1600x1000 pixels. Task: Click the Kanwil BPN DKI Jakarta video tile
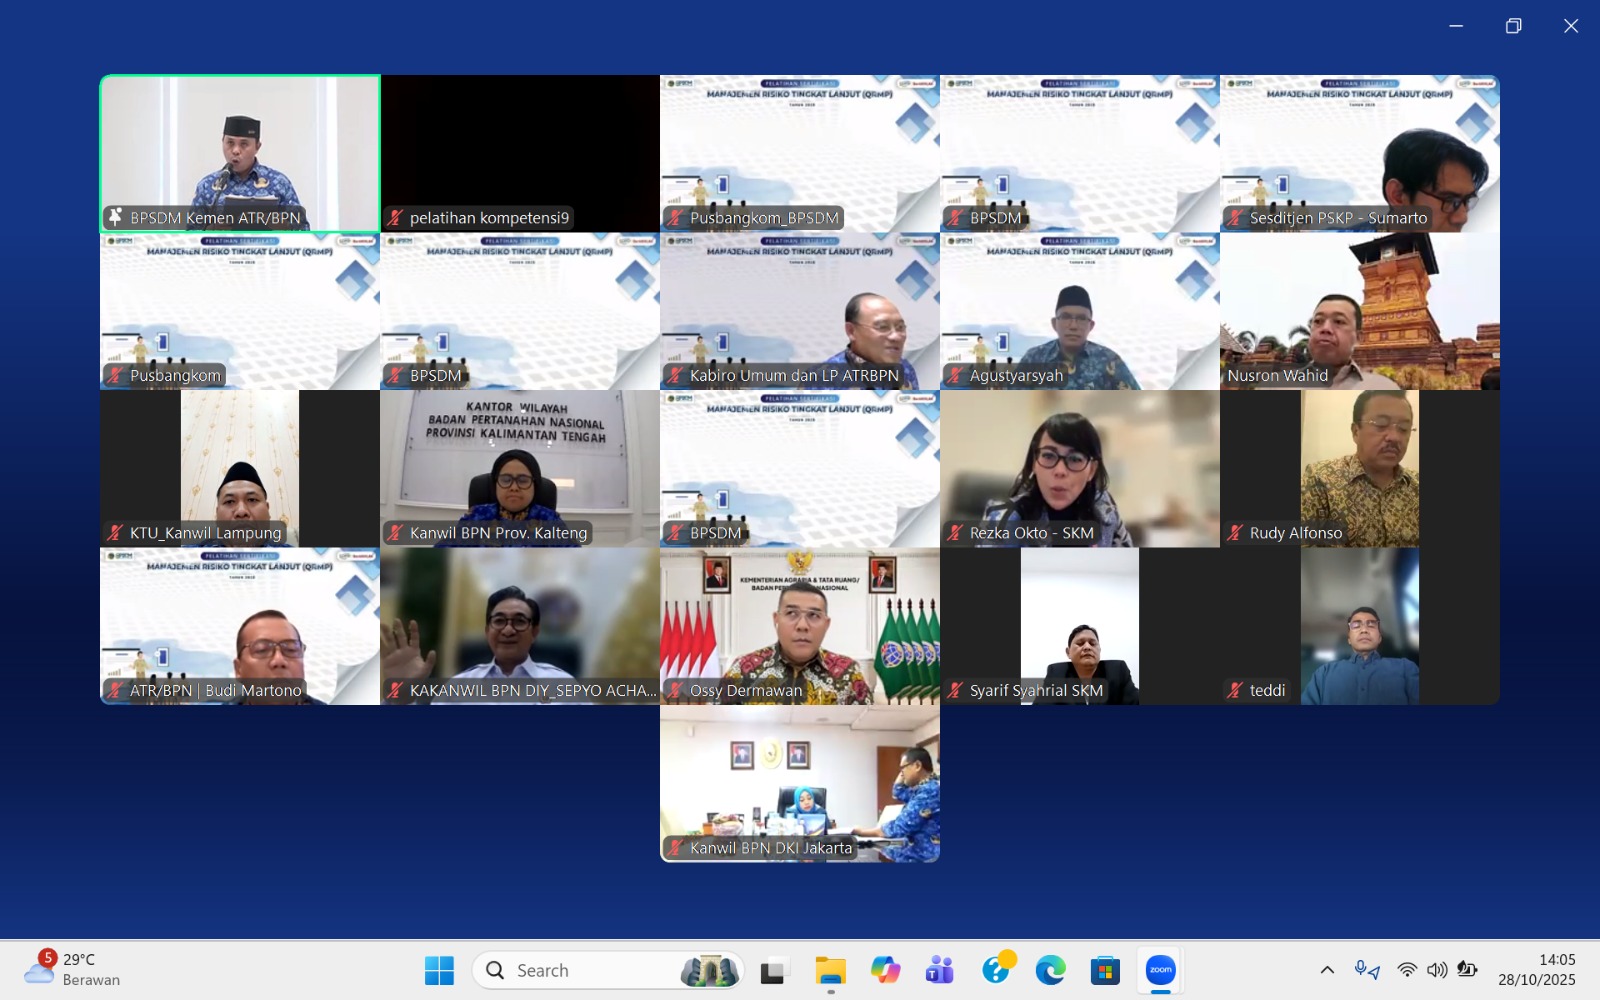click(x=800, y=783)
